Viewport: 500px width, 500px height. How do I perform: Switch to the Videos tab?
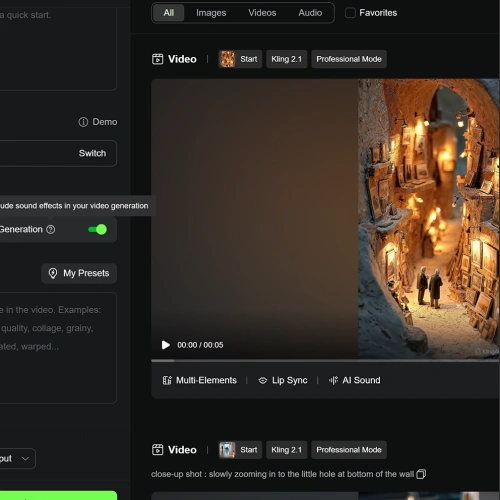pyautogui.click(x=262, y=13)
